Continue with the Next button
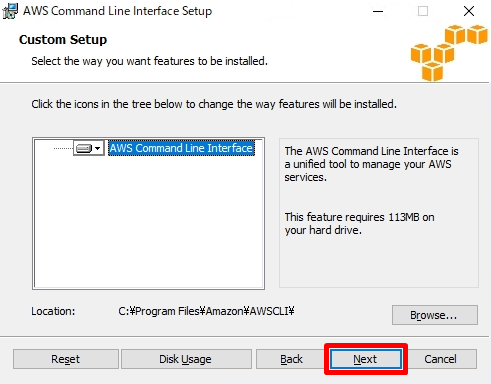 point(366,359)
